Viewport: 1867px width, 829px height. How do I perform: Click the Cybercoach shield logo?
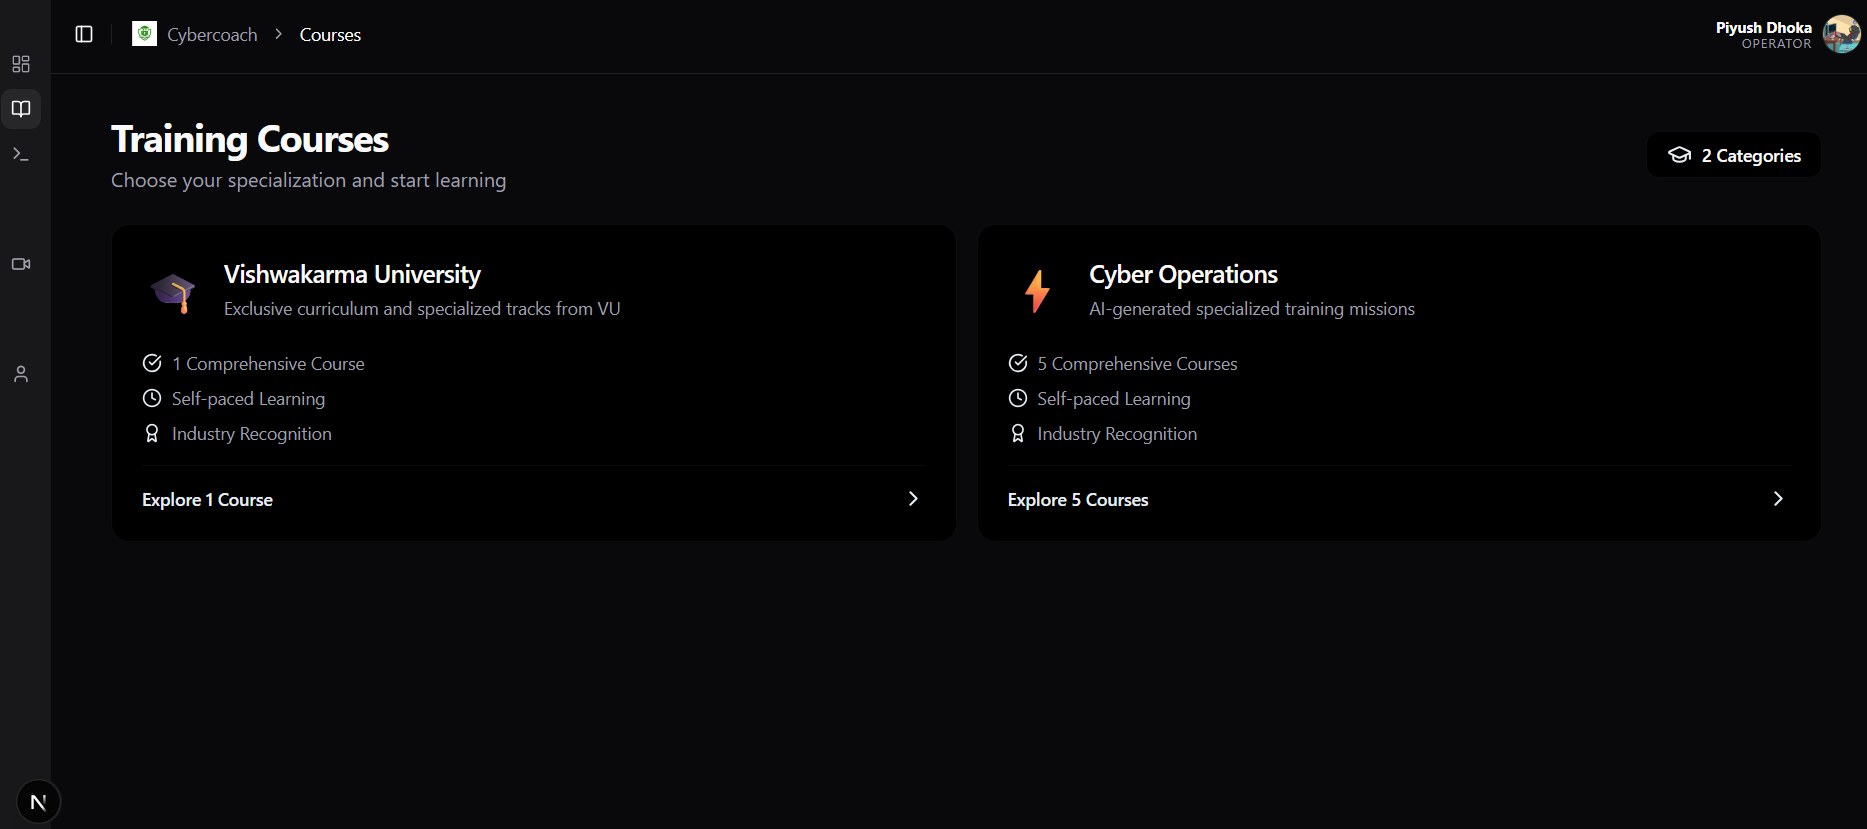click(145, 34)
